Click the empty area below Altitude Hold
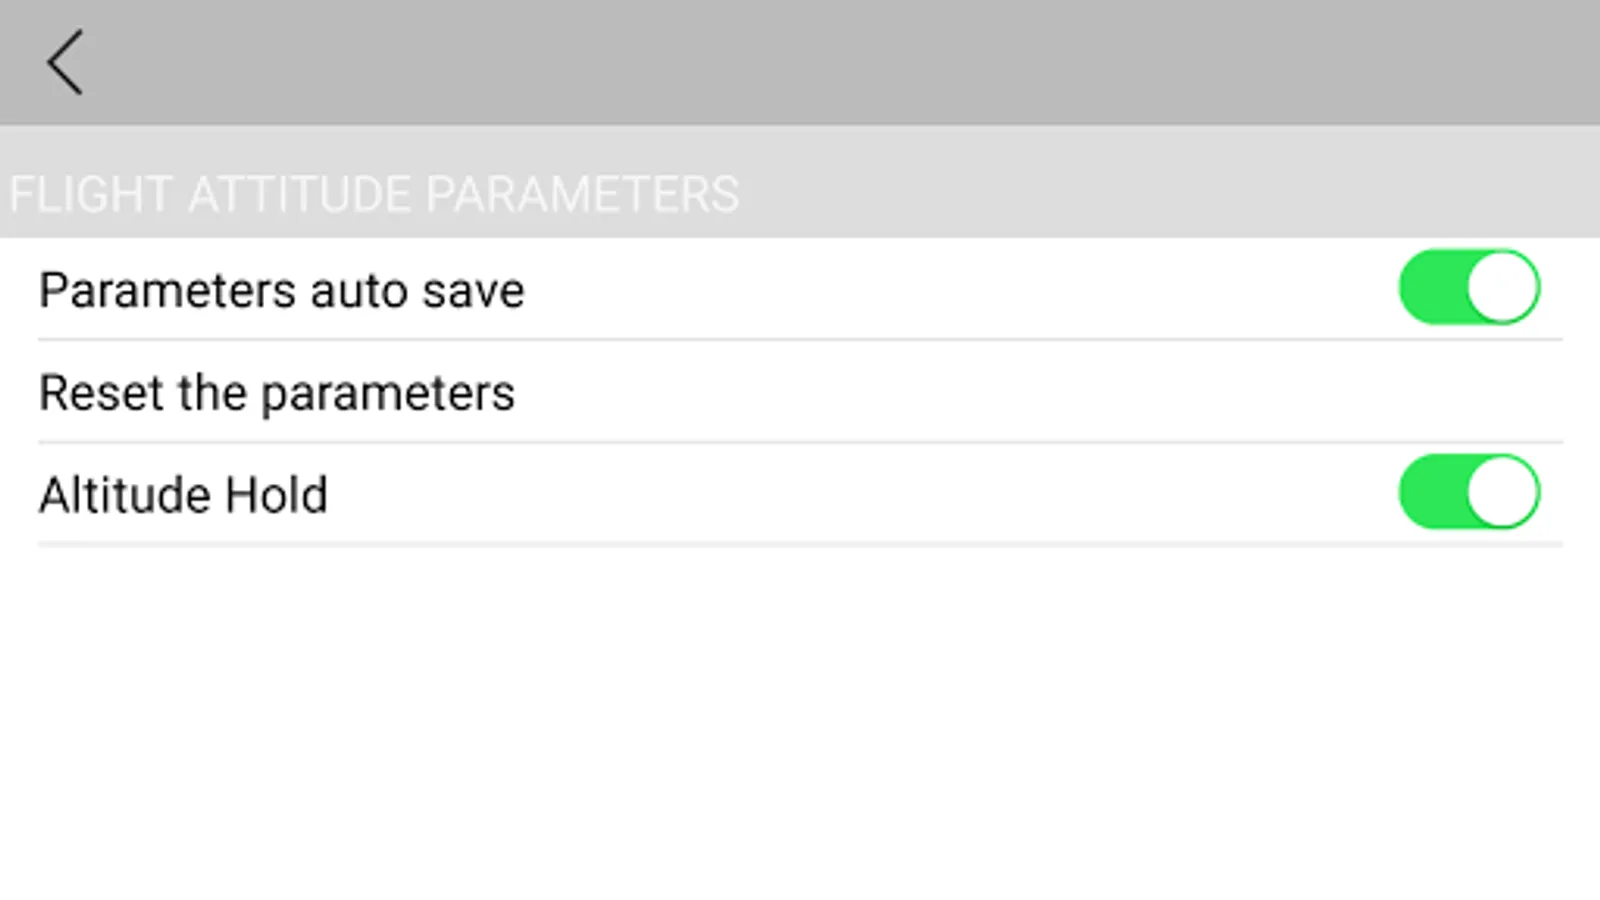The width and height of the screenshot is (1600, 900). click(x=800, y=720)
